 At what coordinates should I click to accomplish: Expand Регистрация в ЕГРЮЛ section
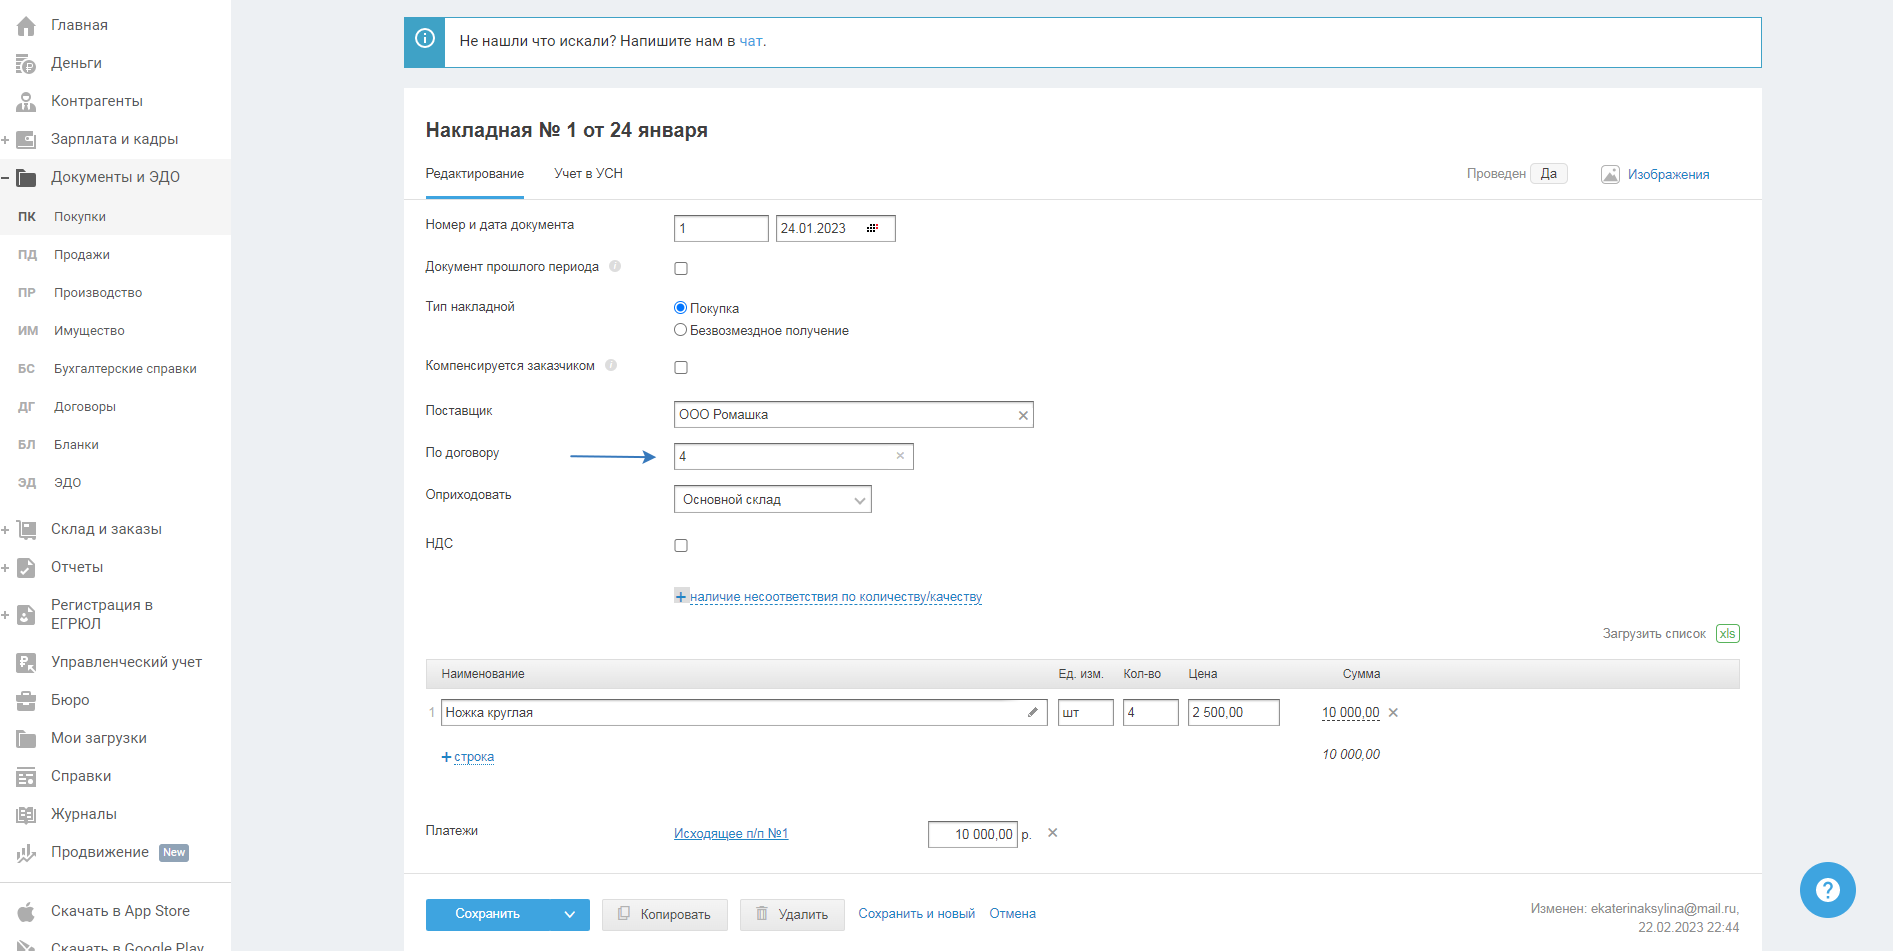pos(6,615)
